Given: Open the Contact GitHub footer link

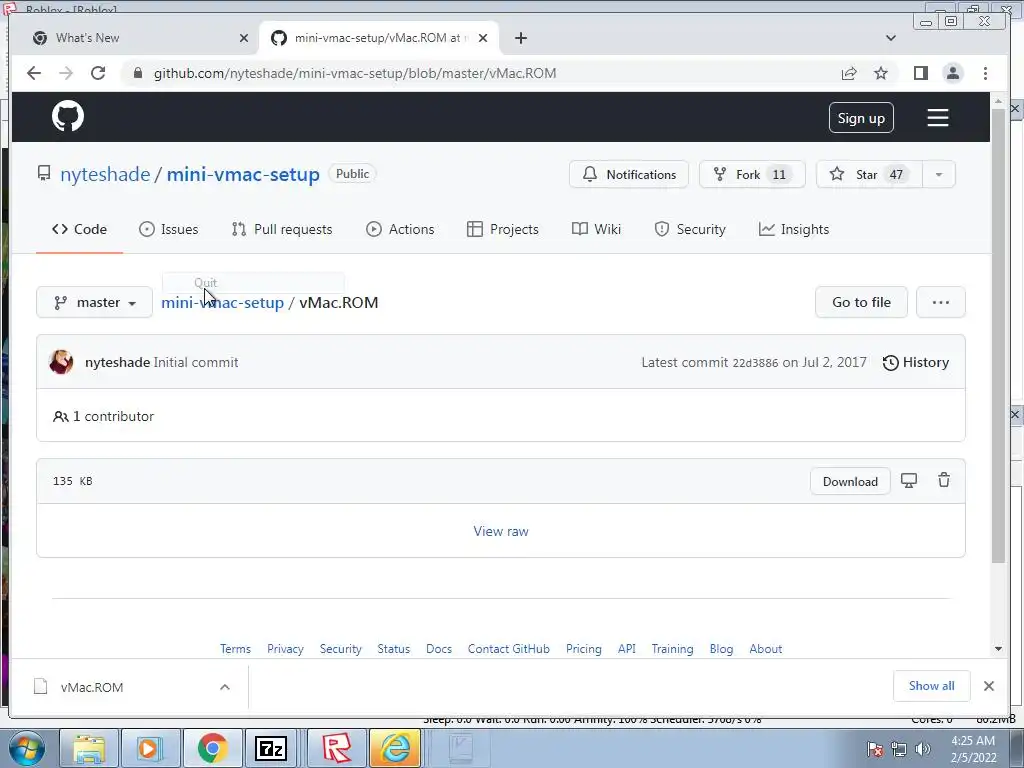Looking at the screenshot, I should coord(509,648).
